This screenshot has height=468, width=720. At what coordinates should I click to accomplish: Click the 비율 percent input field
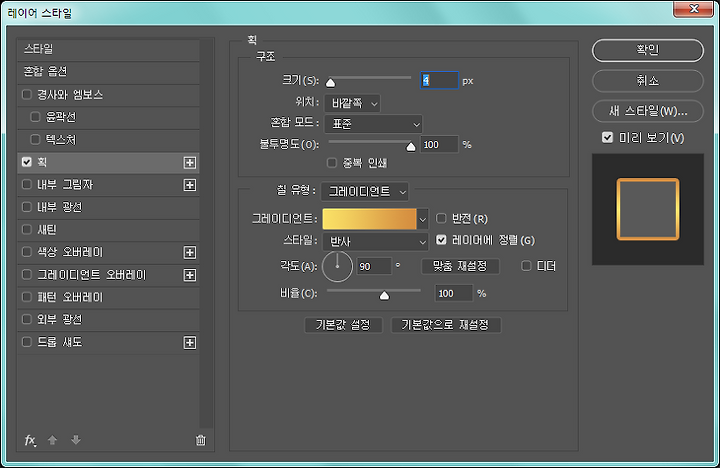click(x=454, y=293)
